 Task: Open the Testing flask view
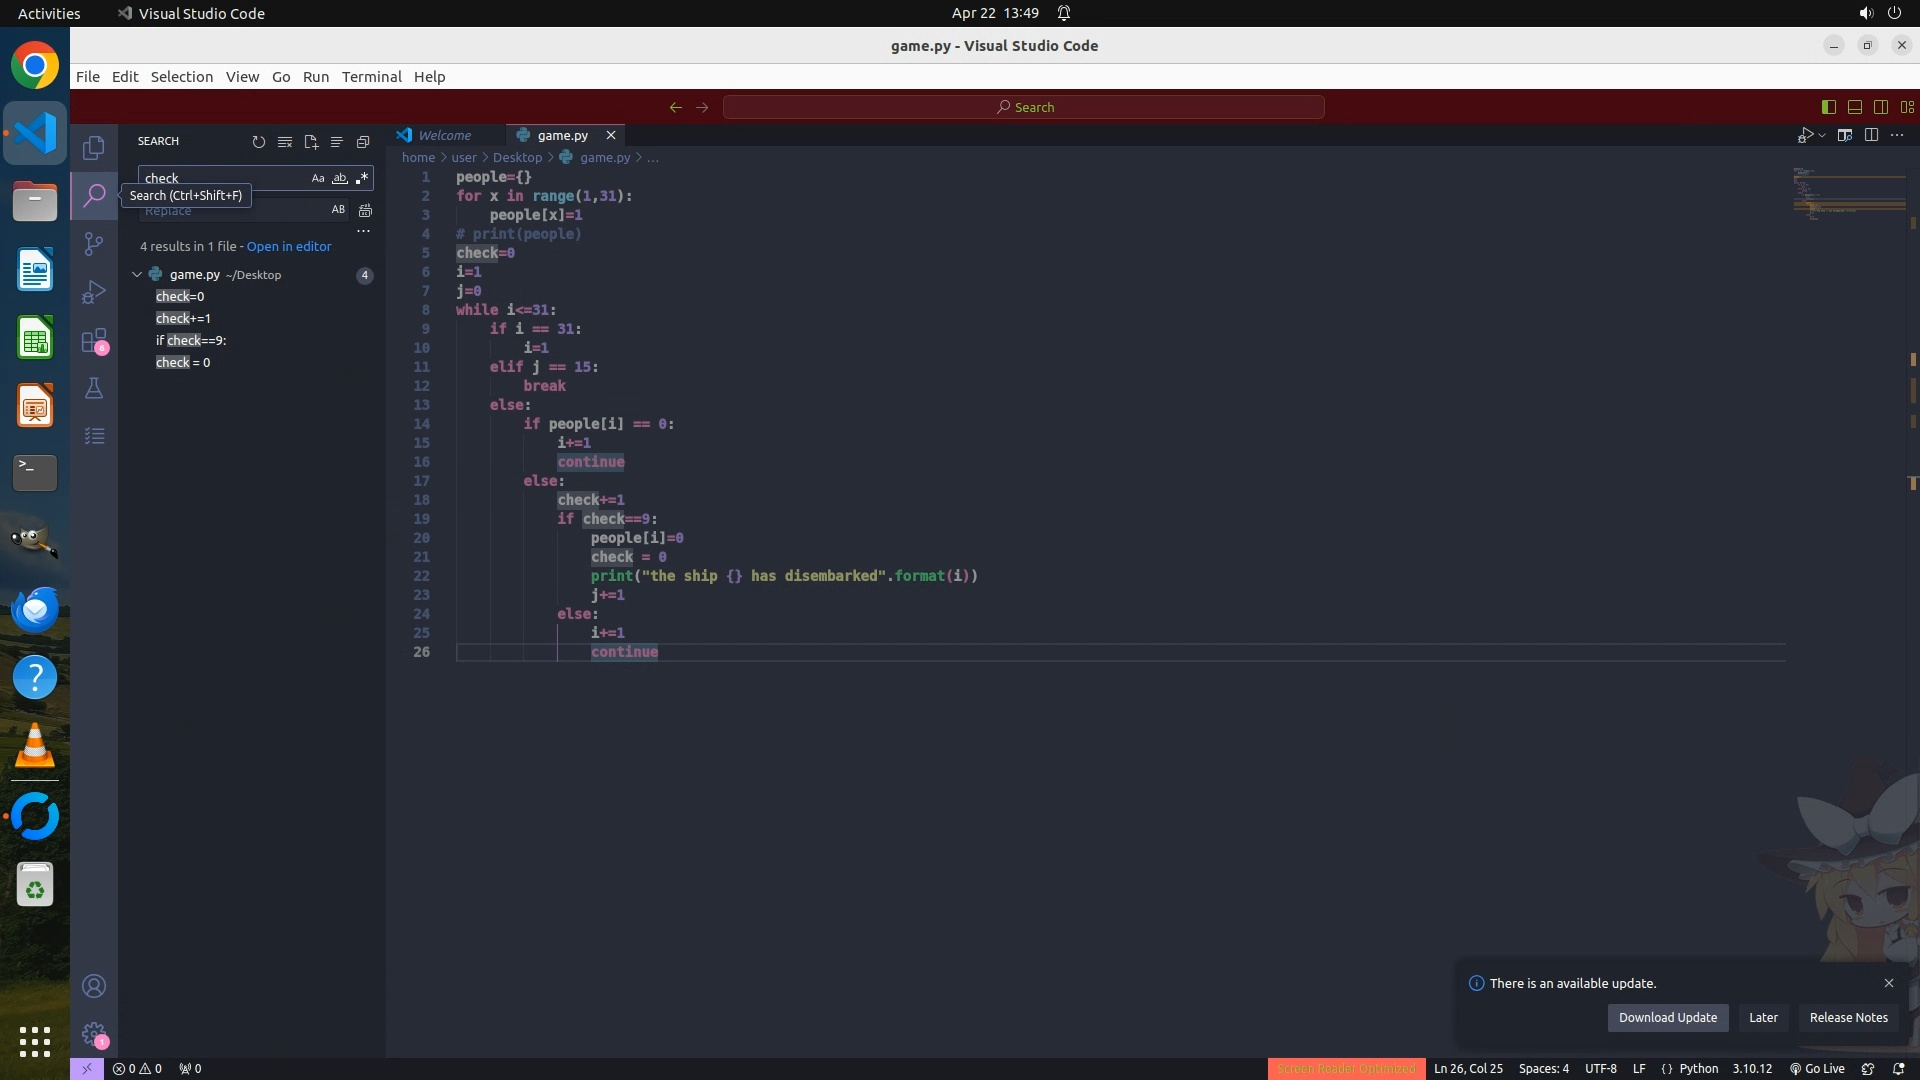94,388
